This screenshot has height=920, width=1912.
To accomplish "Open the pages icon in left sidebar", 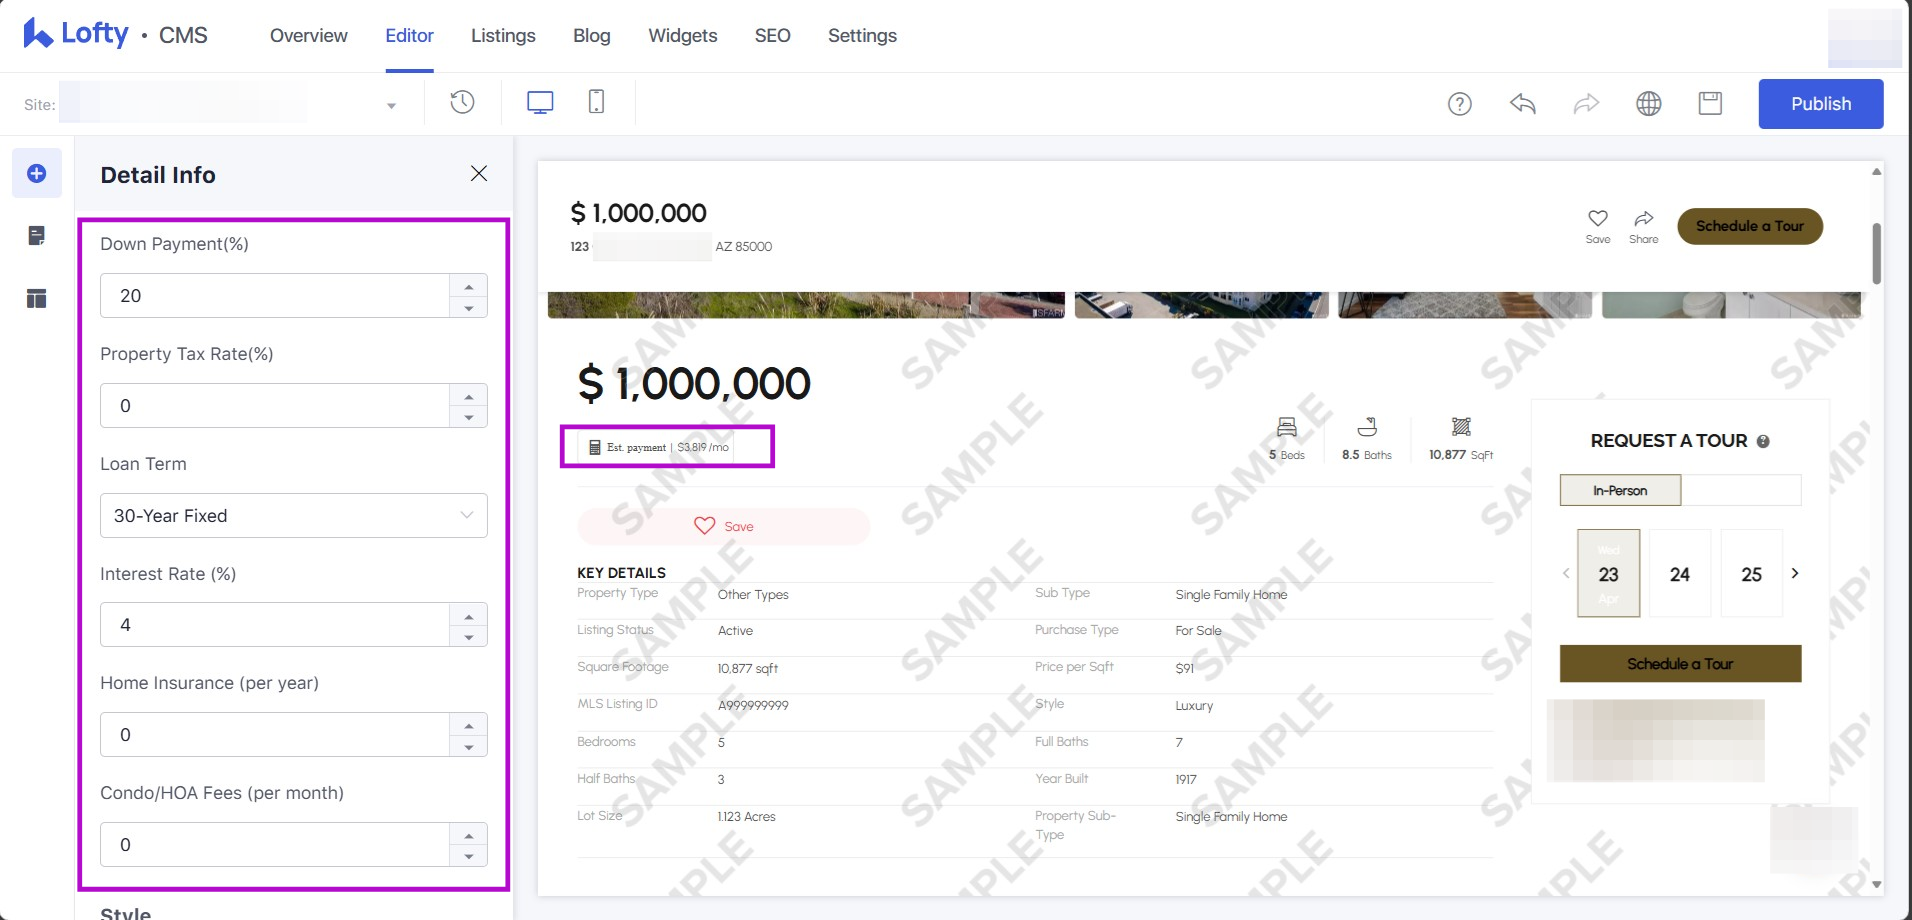I will click(x=37, y=236).
